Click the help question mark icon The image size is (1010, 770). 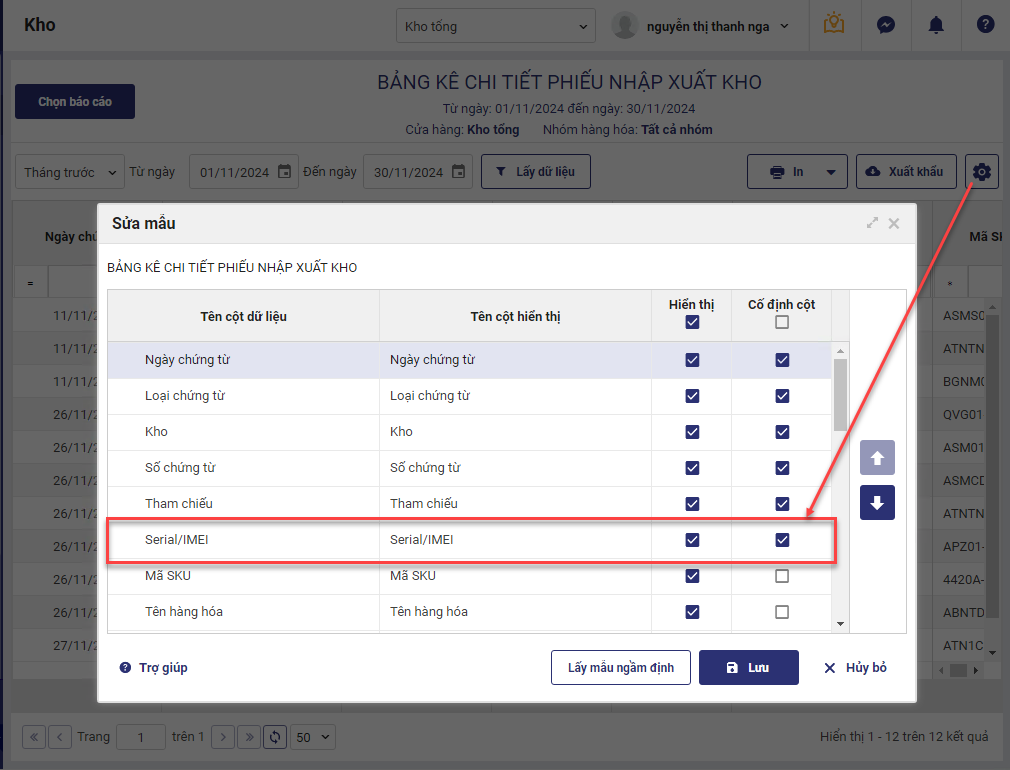[985, 26]
